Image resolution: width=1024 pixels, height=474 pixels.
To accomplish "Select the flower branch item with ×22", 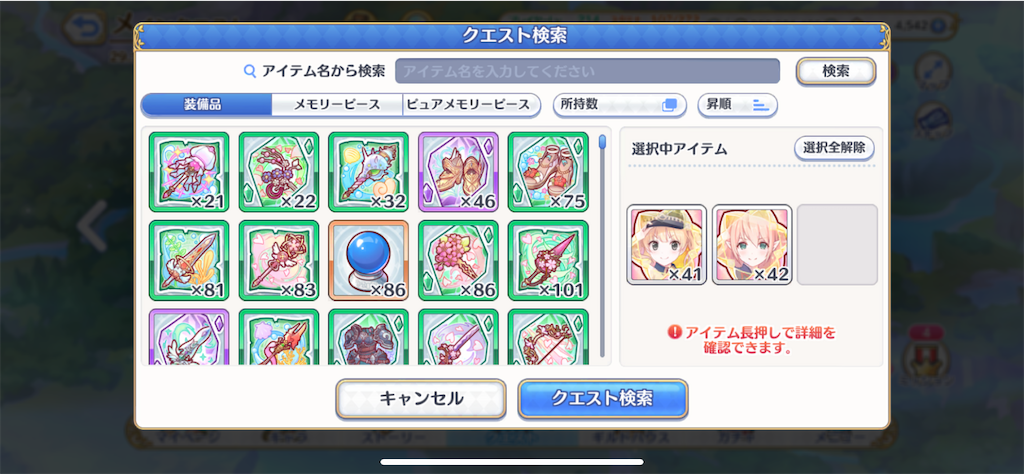I will 279,172.
